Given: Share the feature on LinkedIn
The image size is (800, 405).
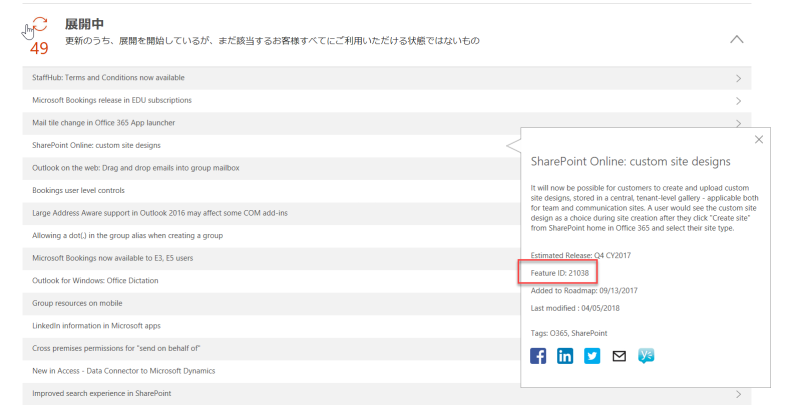Looking at the screenshot, I should point(565,356).
